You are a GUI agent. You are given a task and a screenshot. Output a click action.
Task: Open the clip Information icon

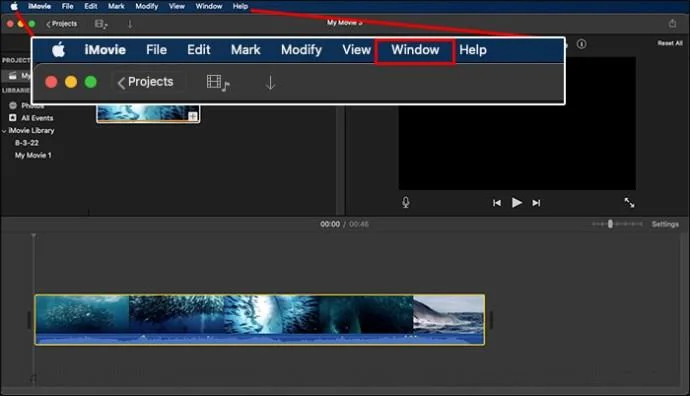(581, 44)
